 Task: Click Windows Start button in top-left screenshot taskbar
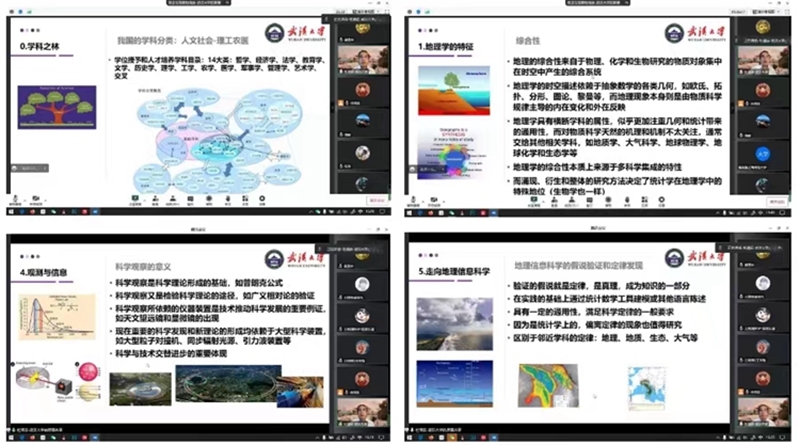7,212
